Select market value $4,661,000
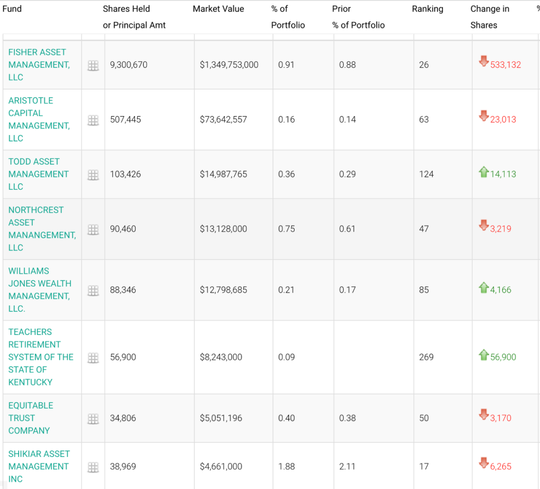 click(221, 467)
